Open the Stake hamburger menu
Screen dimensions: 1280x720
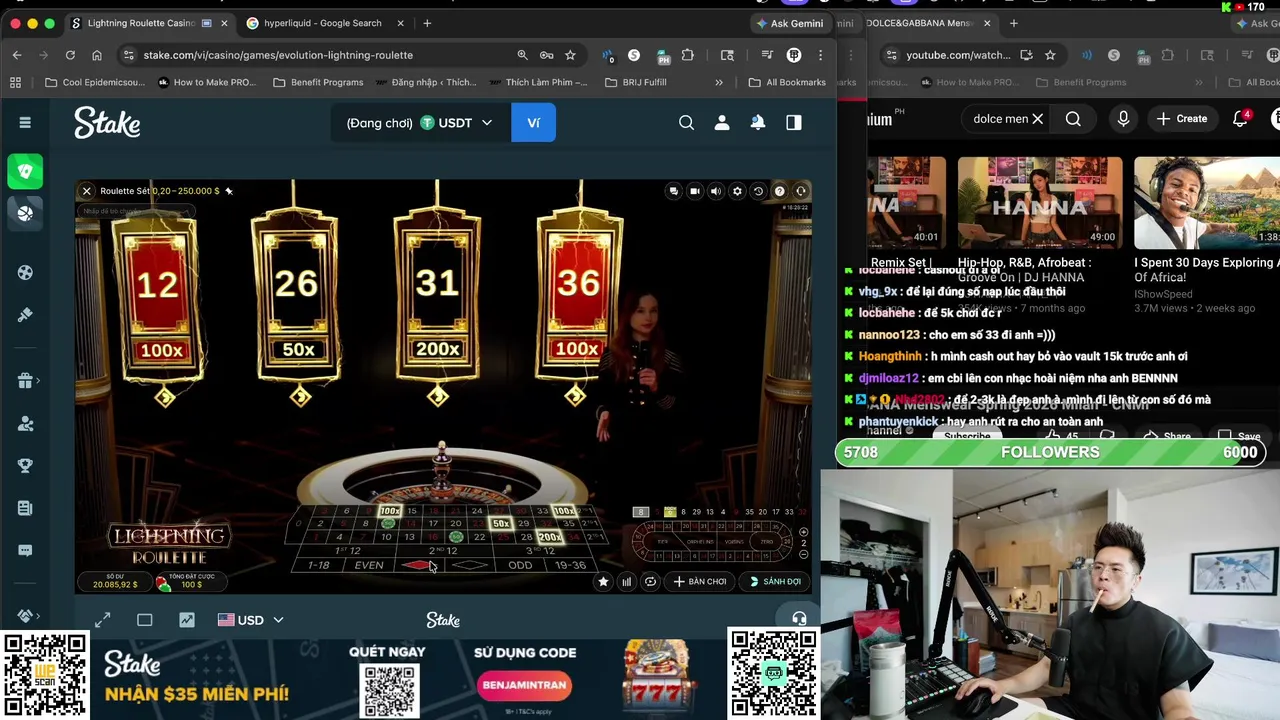(25, 122)
